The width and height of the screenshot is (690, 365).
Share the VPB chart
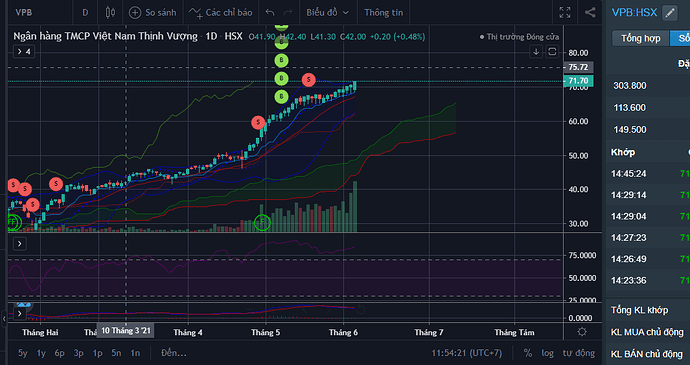point(590,12)
